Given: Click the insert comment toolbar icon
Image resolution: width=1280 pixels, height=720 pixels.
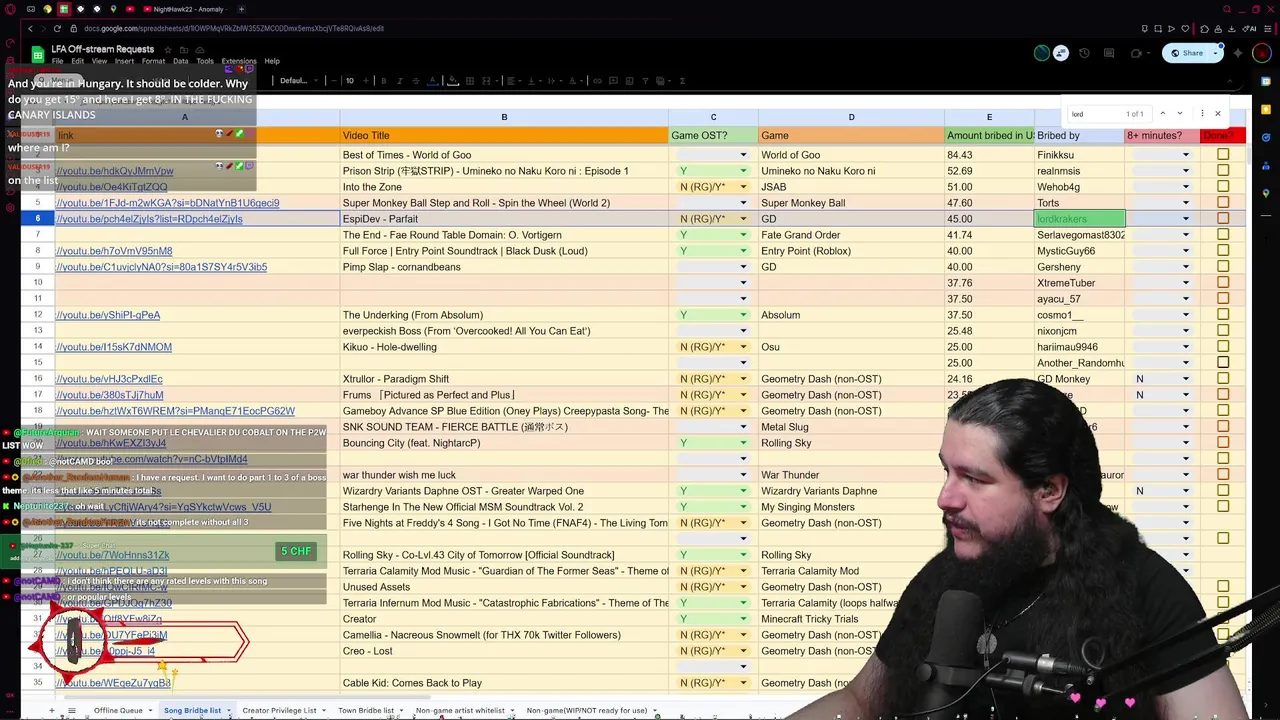Looking at the screenshot, I should [x=613, y=81].
